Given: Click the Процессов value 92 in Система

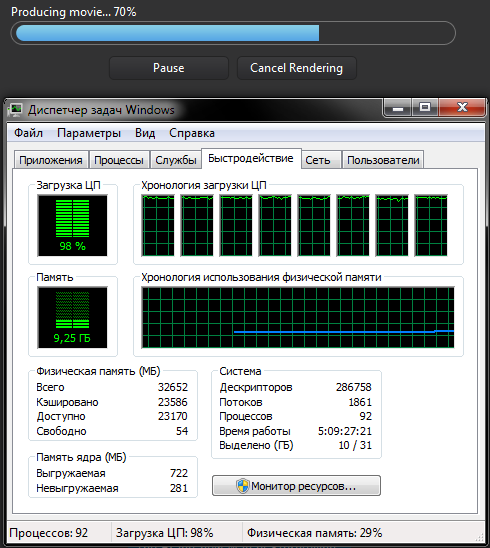Looking at the screenshot, I should pyautogui.click(x=366, y=416).
